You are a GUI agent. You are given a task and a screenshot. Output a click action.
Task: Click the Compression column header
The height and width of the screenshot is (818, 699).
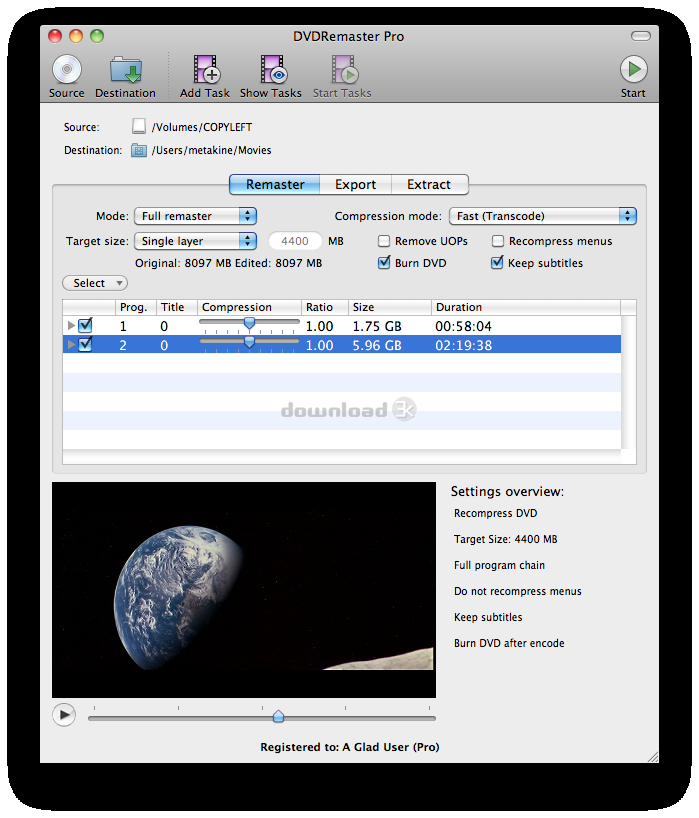pos(249,307)
